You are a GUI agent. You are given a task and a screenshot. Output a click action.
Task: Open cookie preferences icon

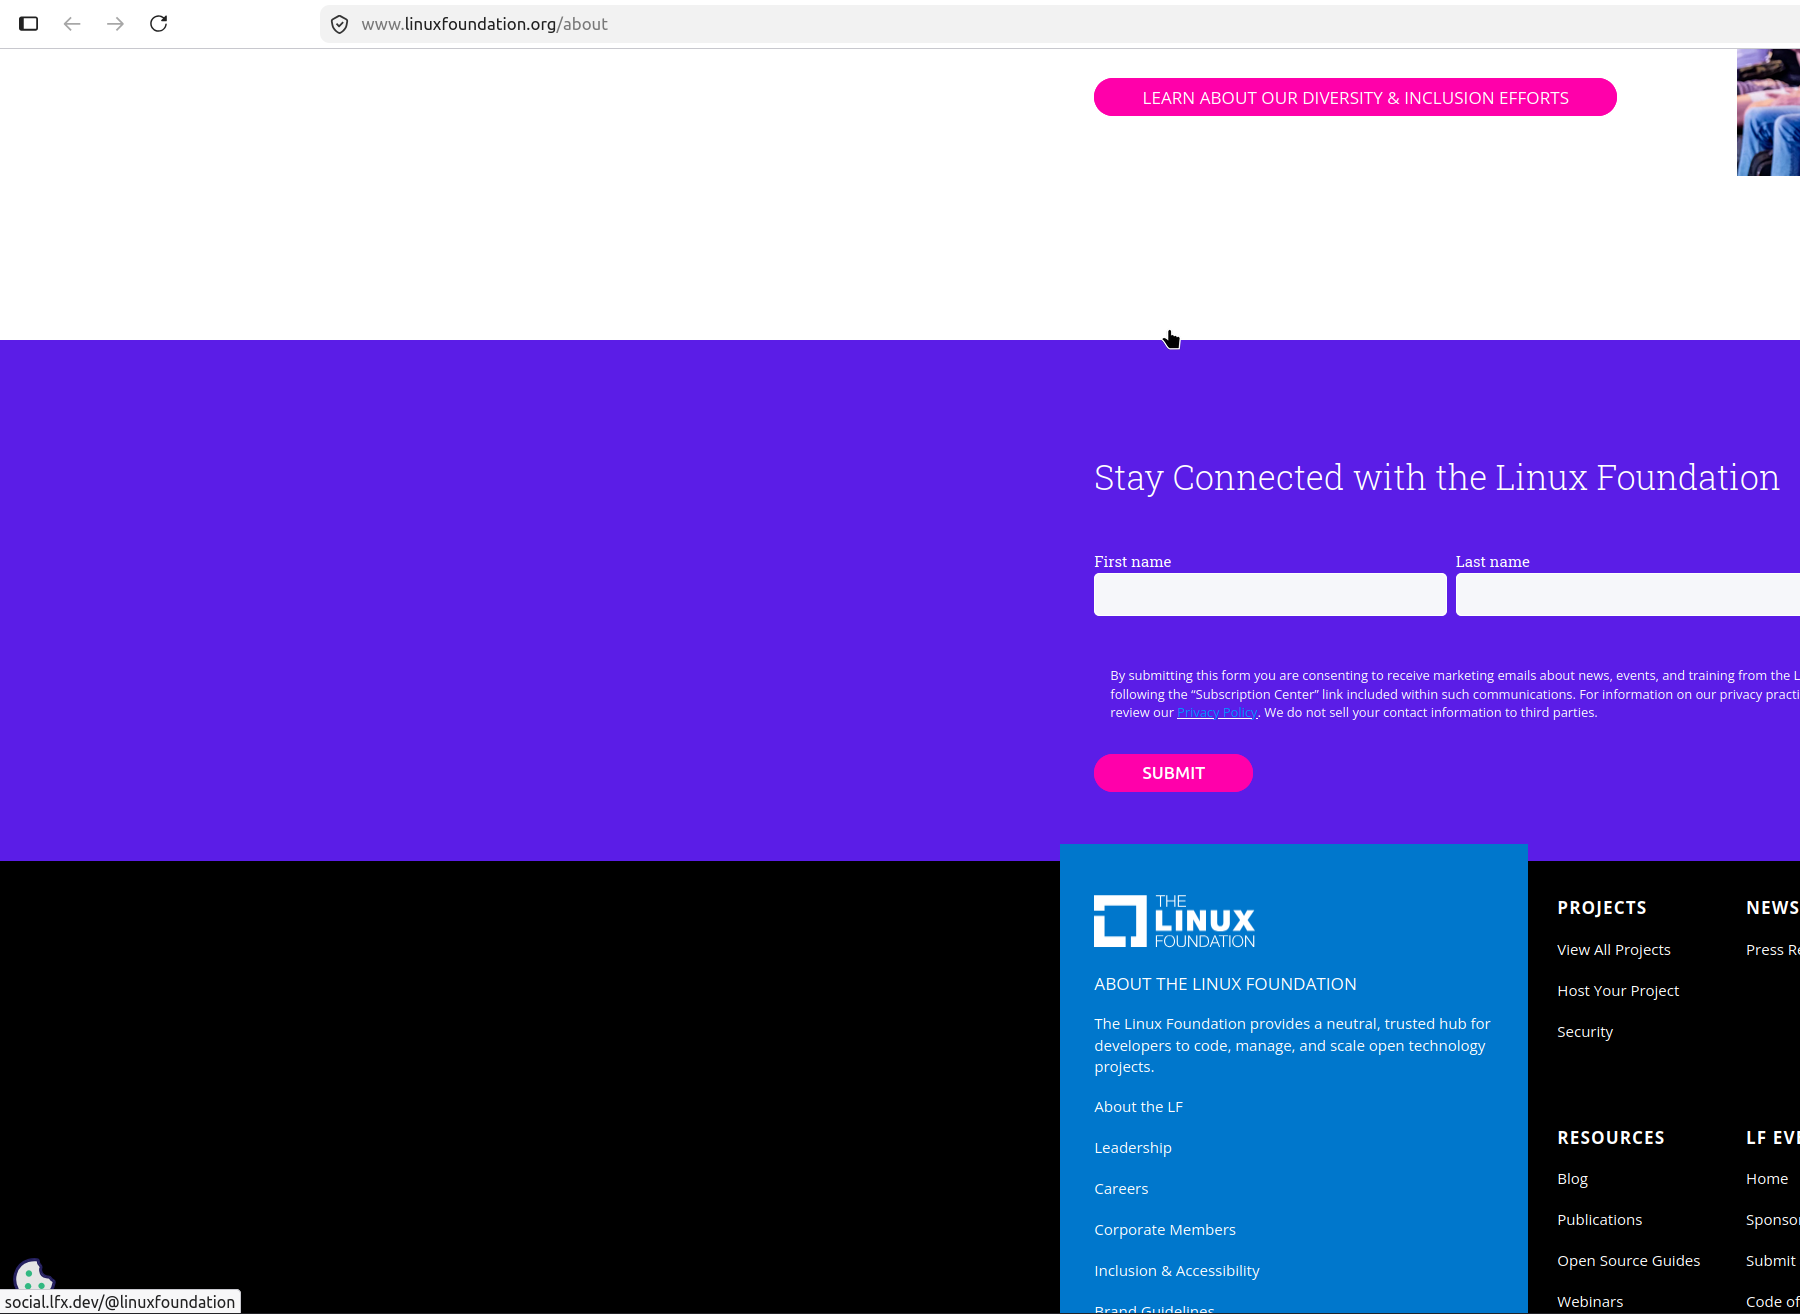click(32, 1275)
